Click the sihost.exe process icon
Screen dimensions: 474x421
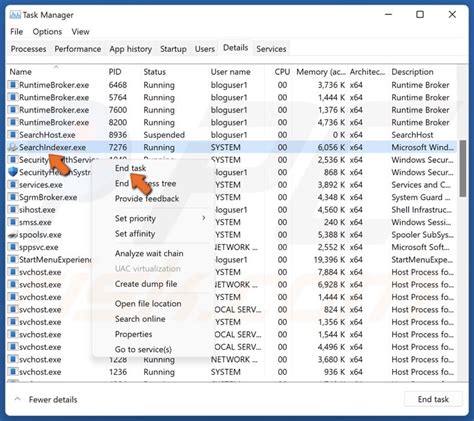13,210
